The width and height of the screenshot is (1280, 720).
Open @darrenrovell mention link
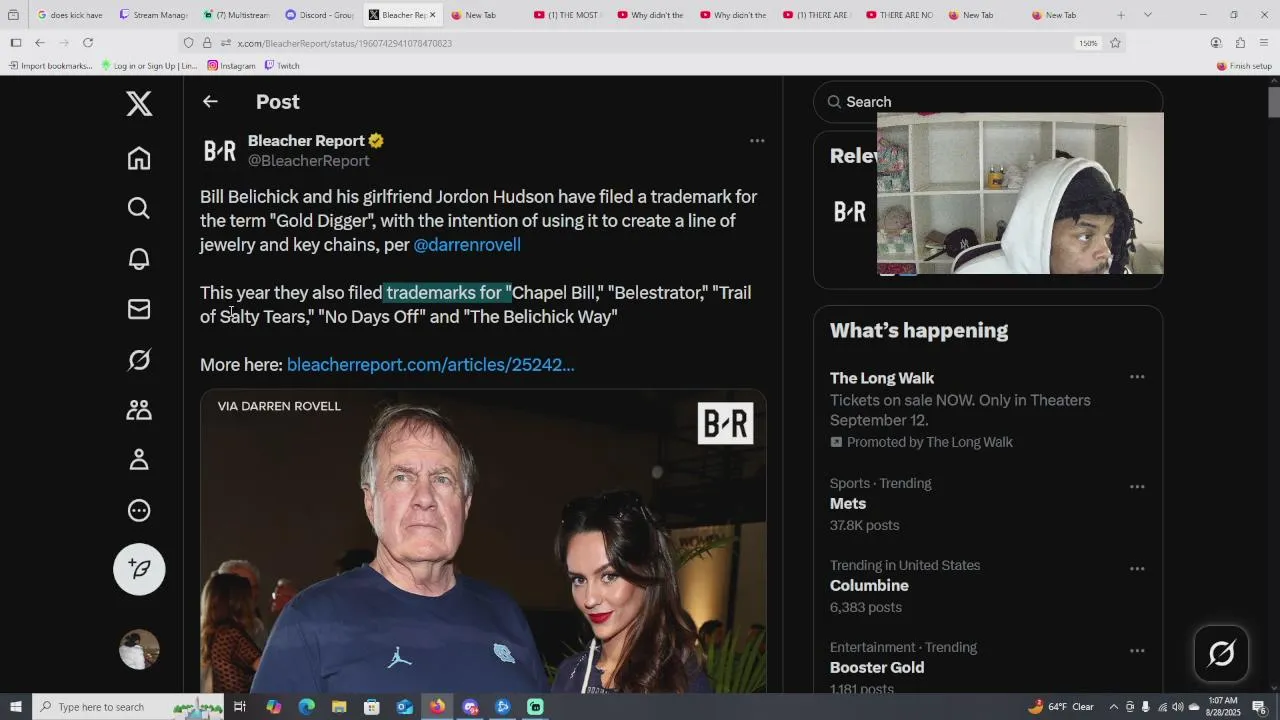pos(467,245)
